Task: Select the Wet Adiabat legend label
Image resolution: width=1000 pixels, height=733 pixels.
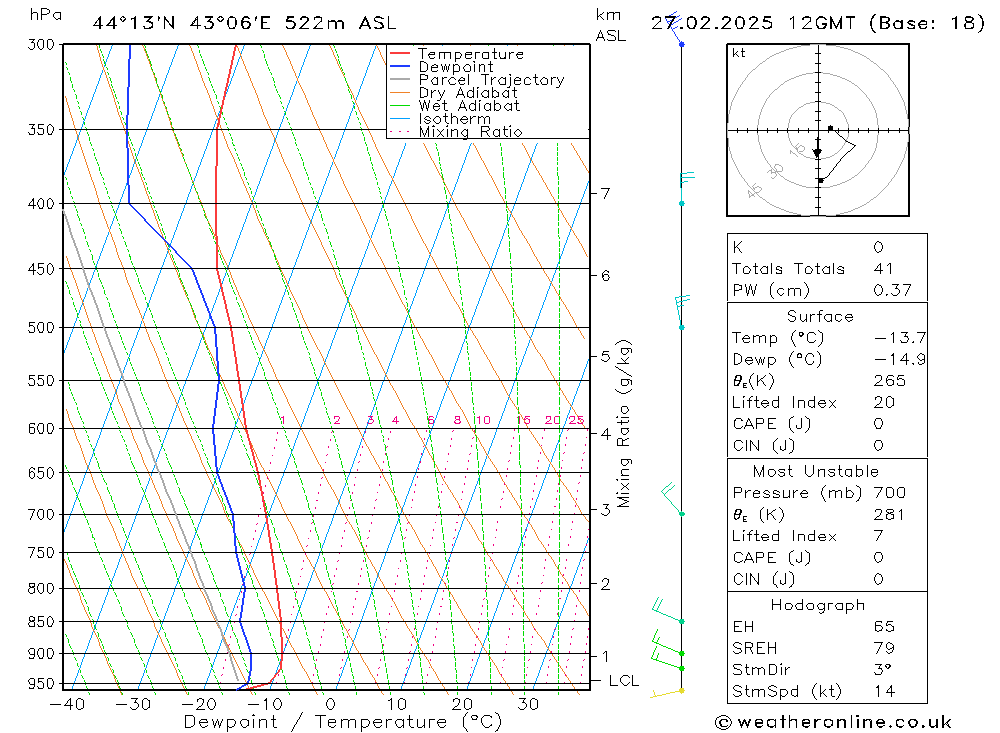Action: pyautogui.click(x=469, y=106)
